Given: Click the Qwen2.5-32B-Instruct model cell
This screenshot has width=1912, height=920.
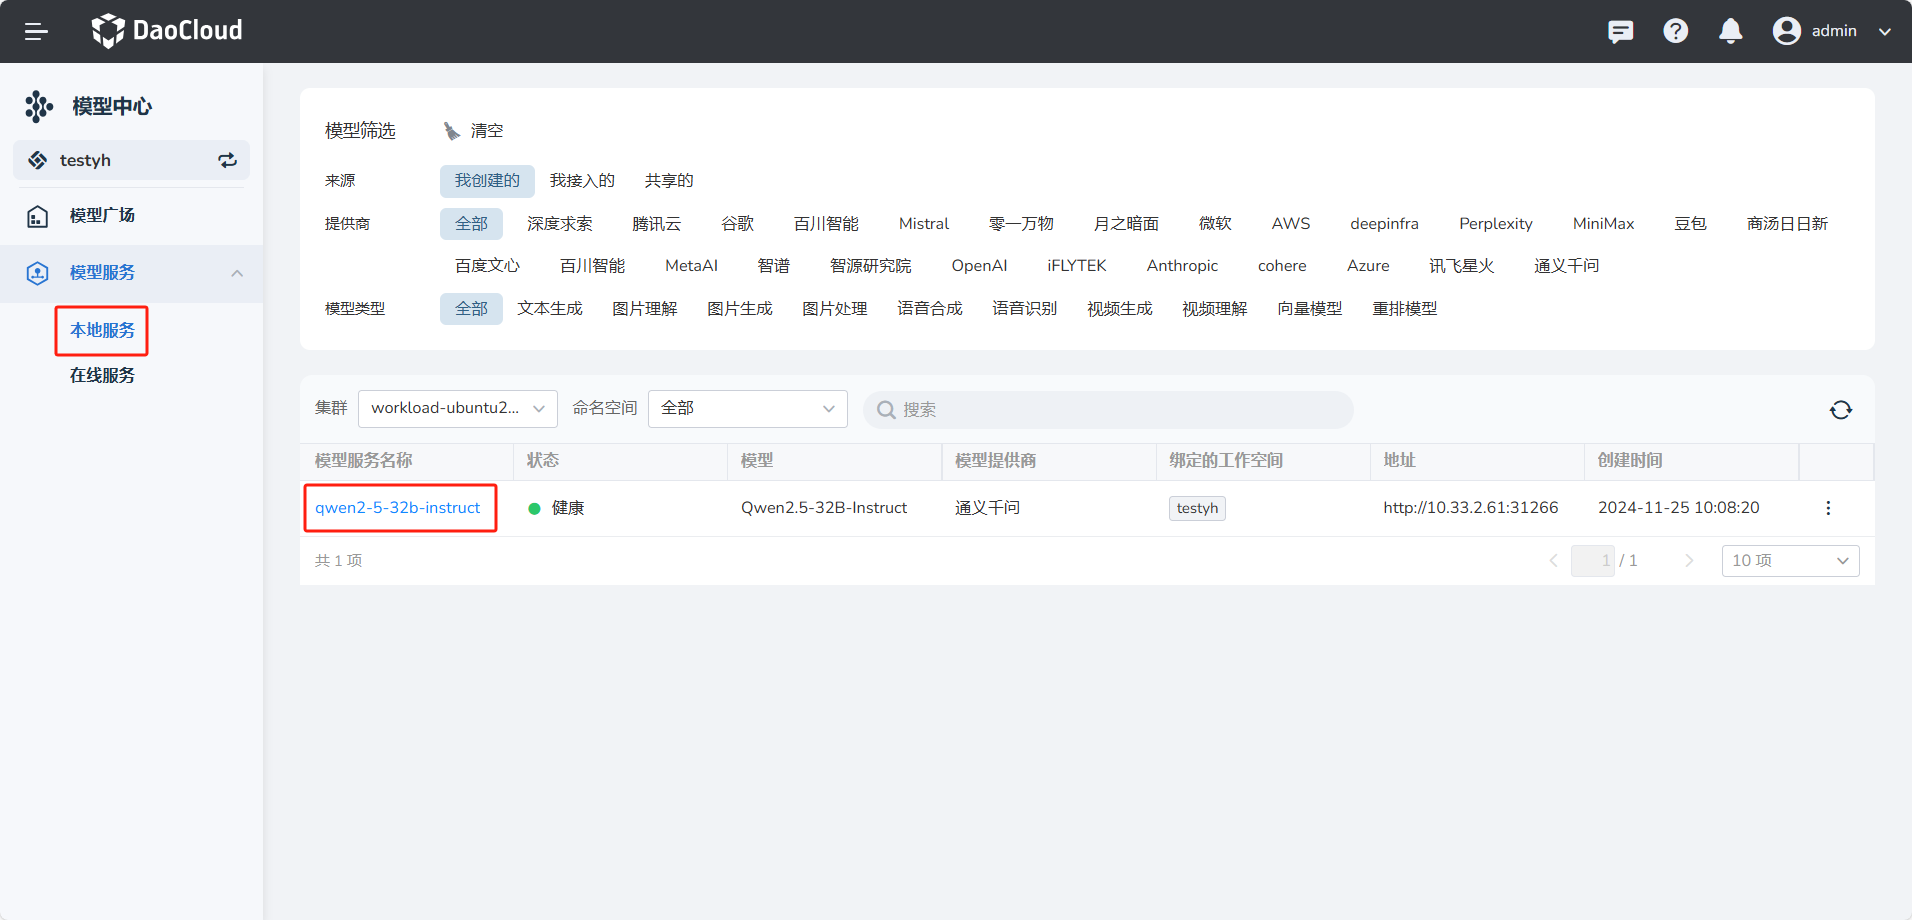Looking at the screenshot, I should pyautogui.click(x=824, y=508).
